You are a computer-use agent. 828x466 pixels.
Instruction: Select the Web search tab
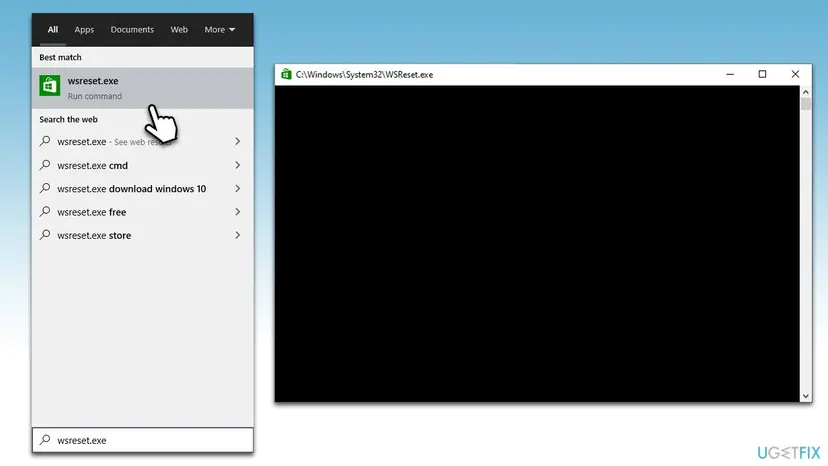pos(179,30)
